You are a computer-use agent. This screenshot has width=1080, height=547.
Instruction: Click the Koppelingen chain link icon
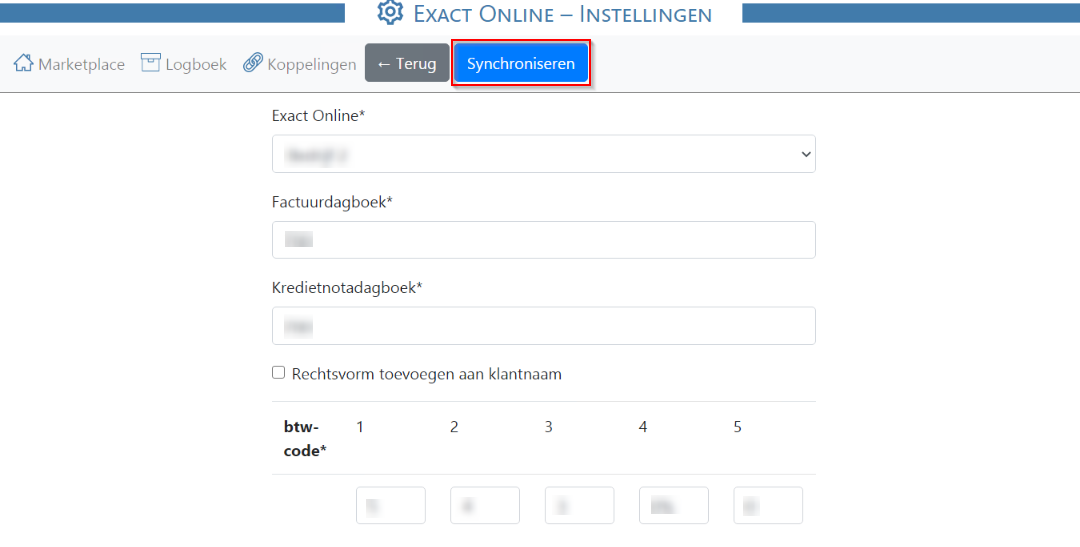tap(253, 63)
